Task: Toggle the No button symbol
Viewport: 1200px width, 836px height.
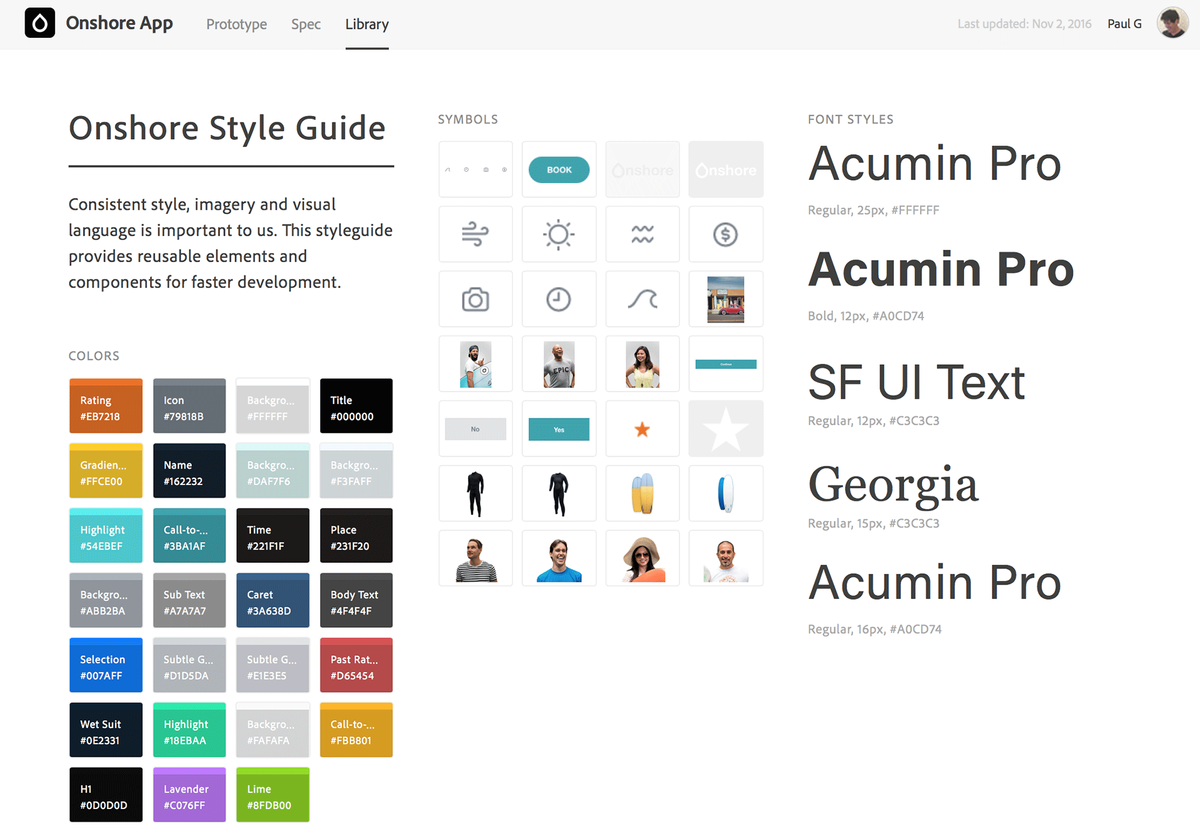Action: [x=475, y=428]
